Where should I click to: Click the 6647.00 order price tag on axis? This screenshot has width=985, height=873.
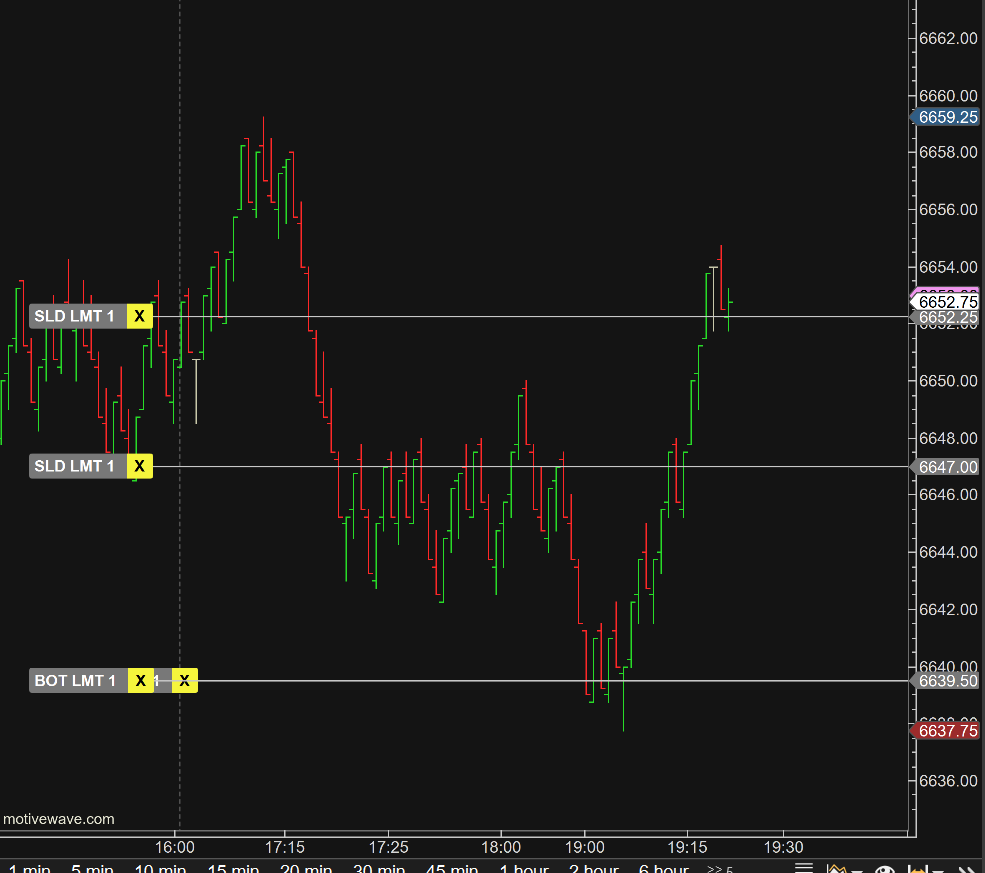click(x=945, y=467)
